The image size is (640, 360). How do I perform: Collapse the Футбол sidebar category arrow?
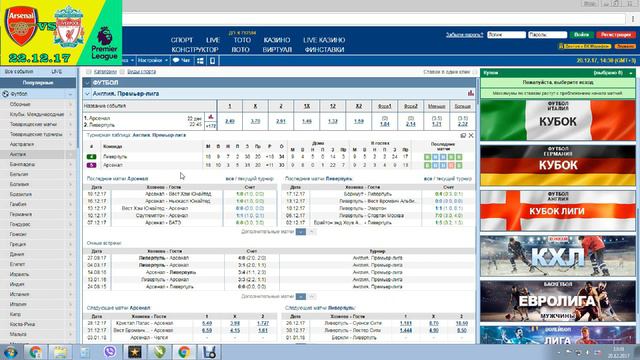[x=70, y=94]
